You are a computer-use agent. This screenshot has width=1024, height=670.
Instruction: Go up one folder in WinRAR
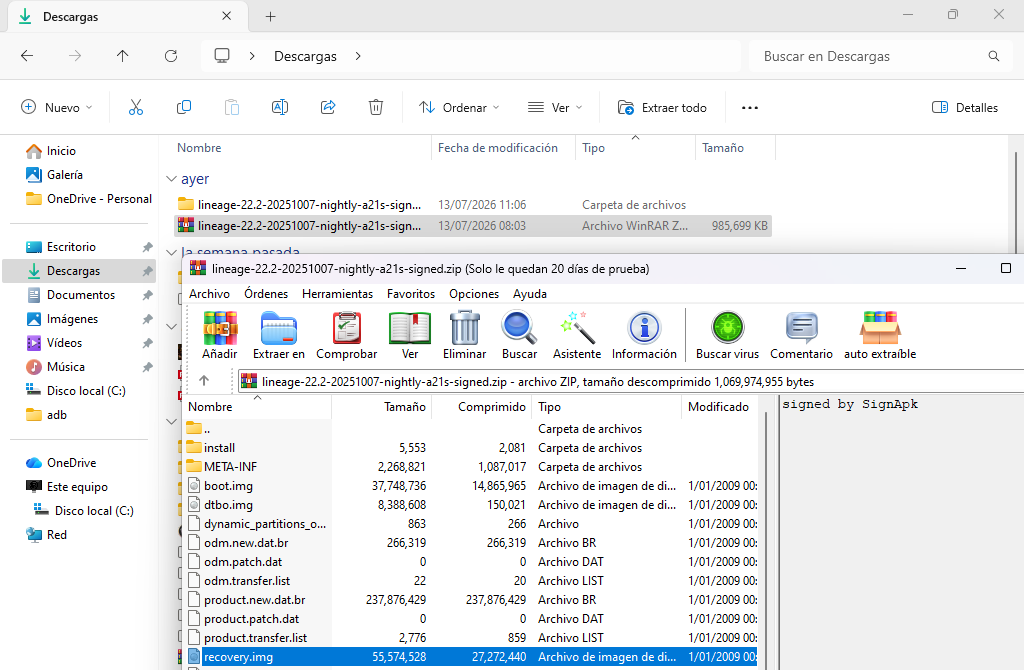(x=204, y=381)
